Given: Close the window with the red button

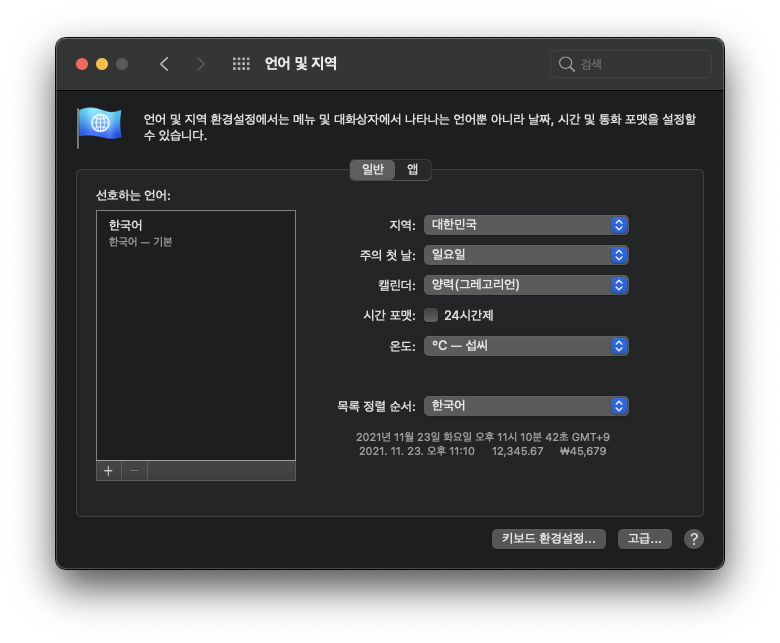Looking at the screenshot, I should pos(82,64).
